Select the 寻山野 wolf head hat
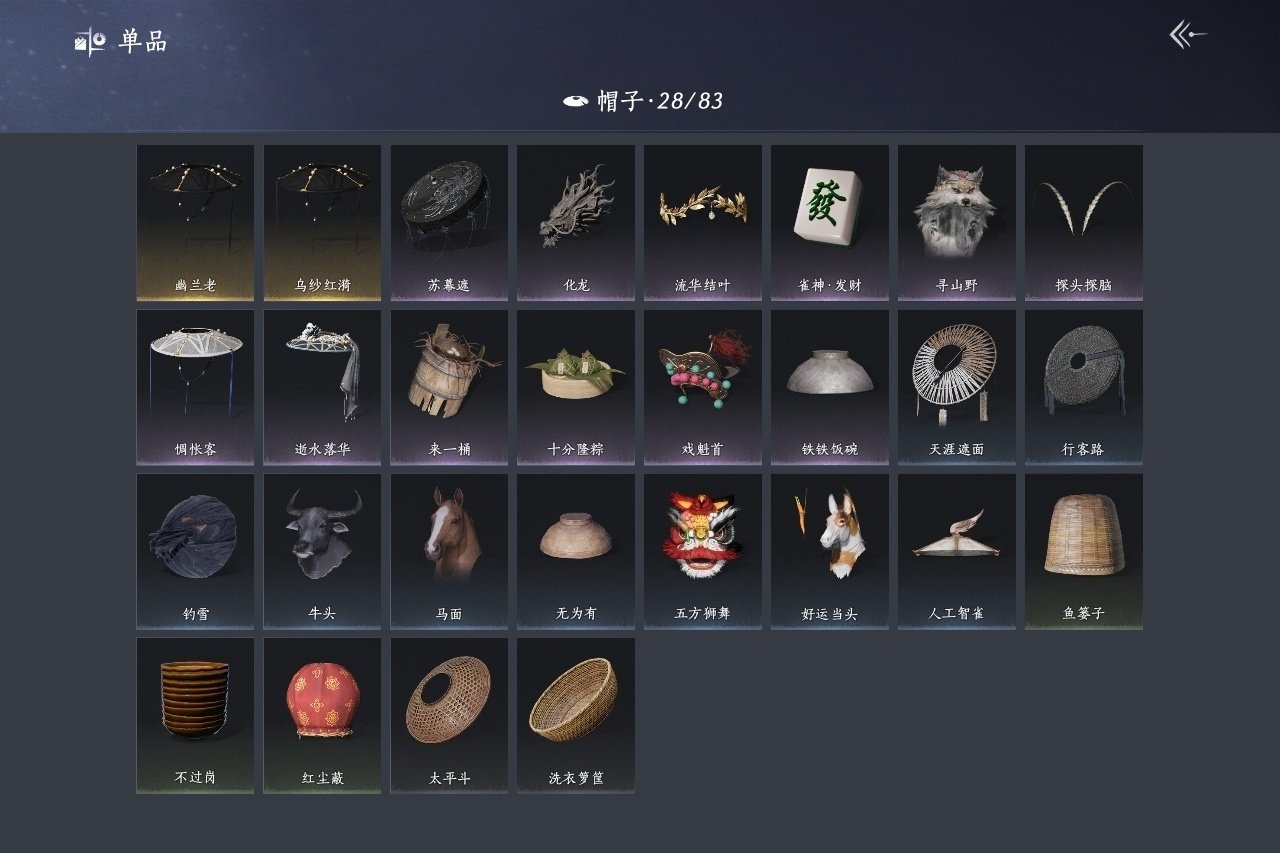The image size is (1280, 853). coord(956,222)
